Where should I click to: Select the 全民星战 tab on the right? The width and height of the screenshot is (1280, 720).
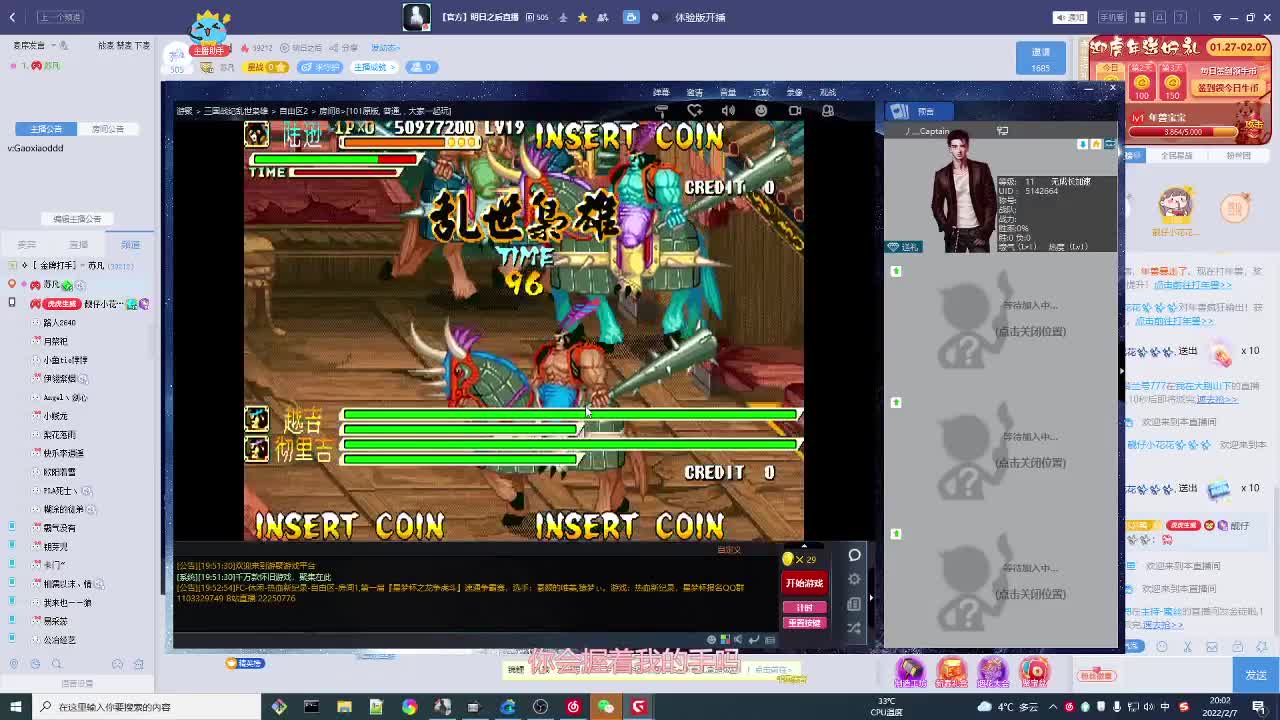coord(1177,156)
